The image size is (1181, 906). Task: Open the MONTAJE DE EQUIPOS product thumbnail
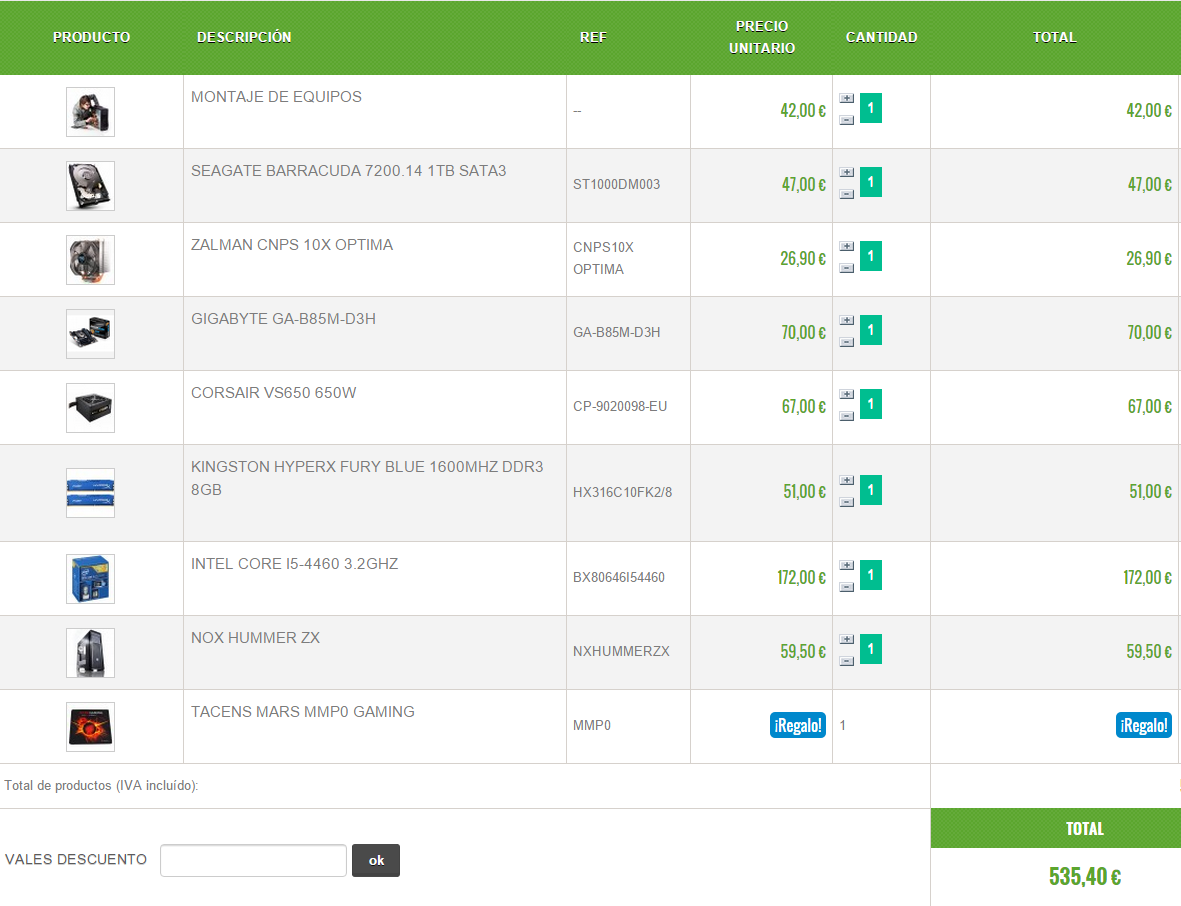pyautogui.click(x=90, y=111)
